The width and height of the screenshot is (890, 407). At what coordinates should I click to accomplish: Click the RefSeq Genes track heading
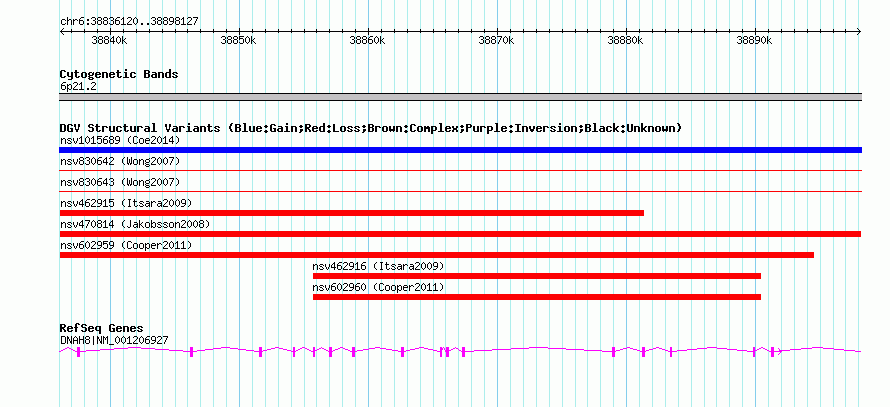[102, 328]
